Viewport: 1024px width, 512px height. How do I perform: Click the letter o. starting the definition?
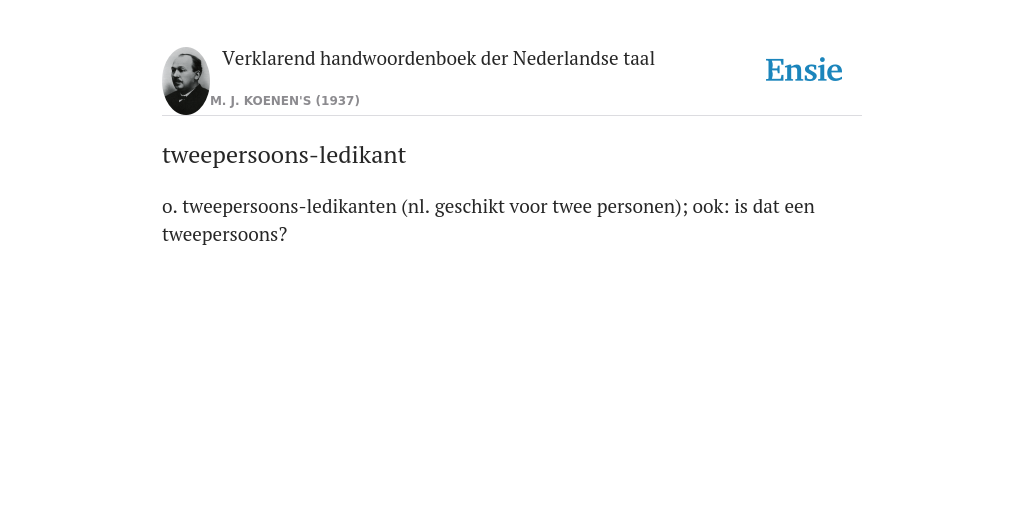point(170,207)
